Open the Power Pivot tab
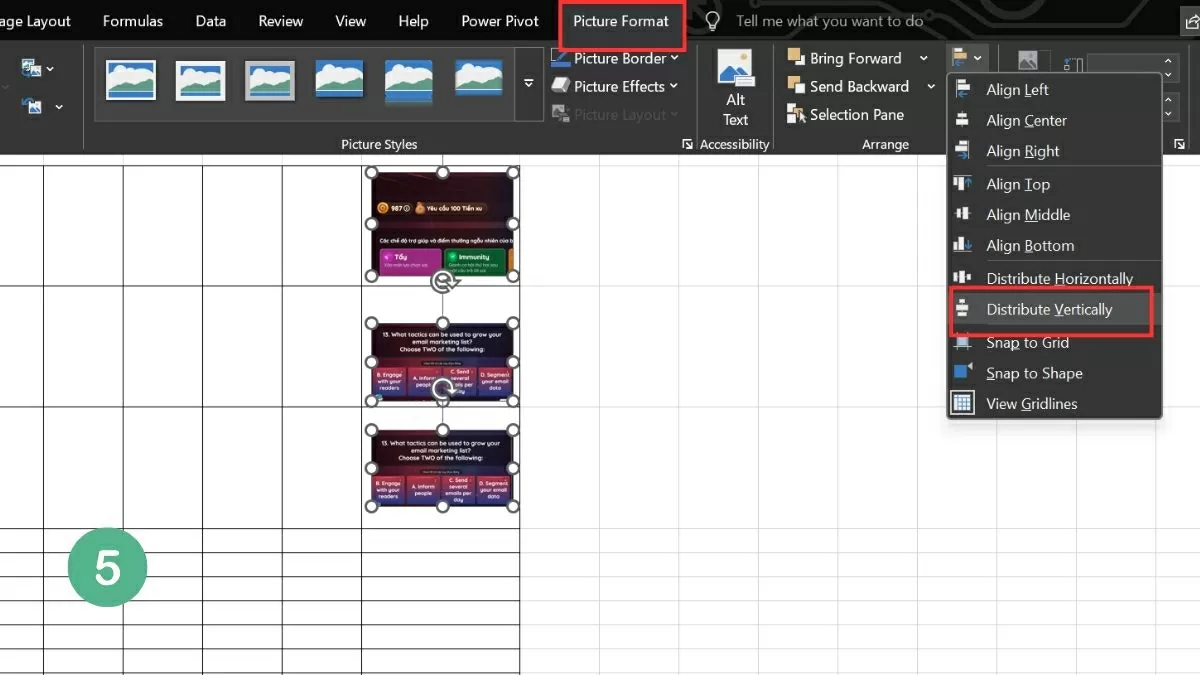 coord(500,21)
